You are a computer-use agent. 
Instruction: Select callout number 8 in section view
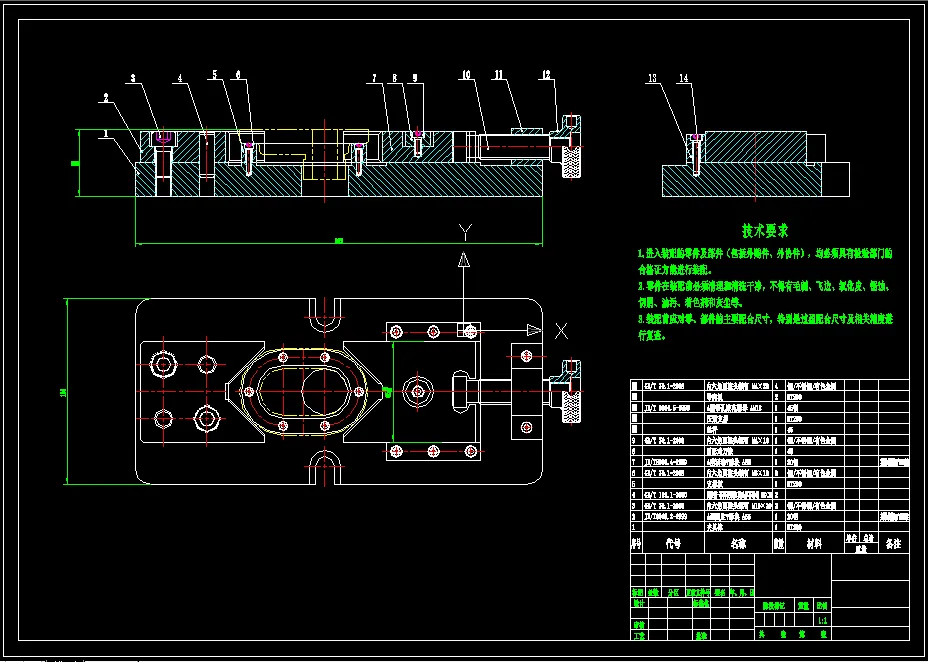tap(395, 78)
